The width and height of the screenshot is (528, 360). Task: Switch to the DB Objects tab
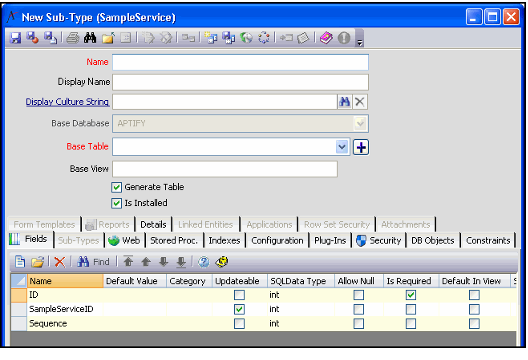[433, 241]
